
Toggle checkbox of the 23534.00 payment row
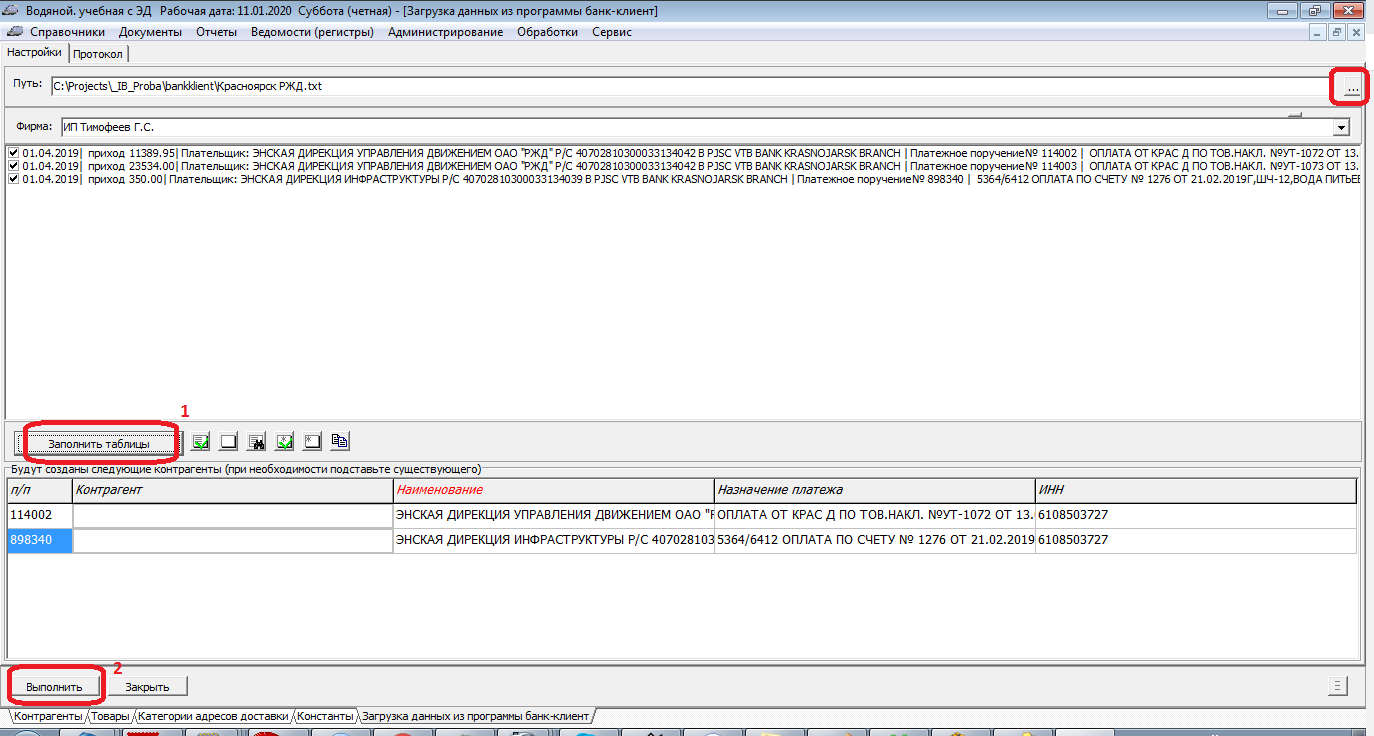pyautogui.click(x=13, y=165)
